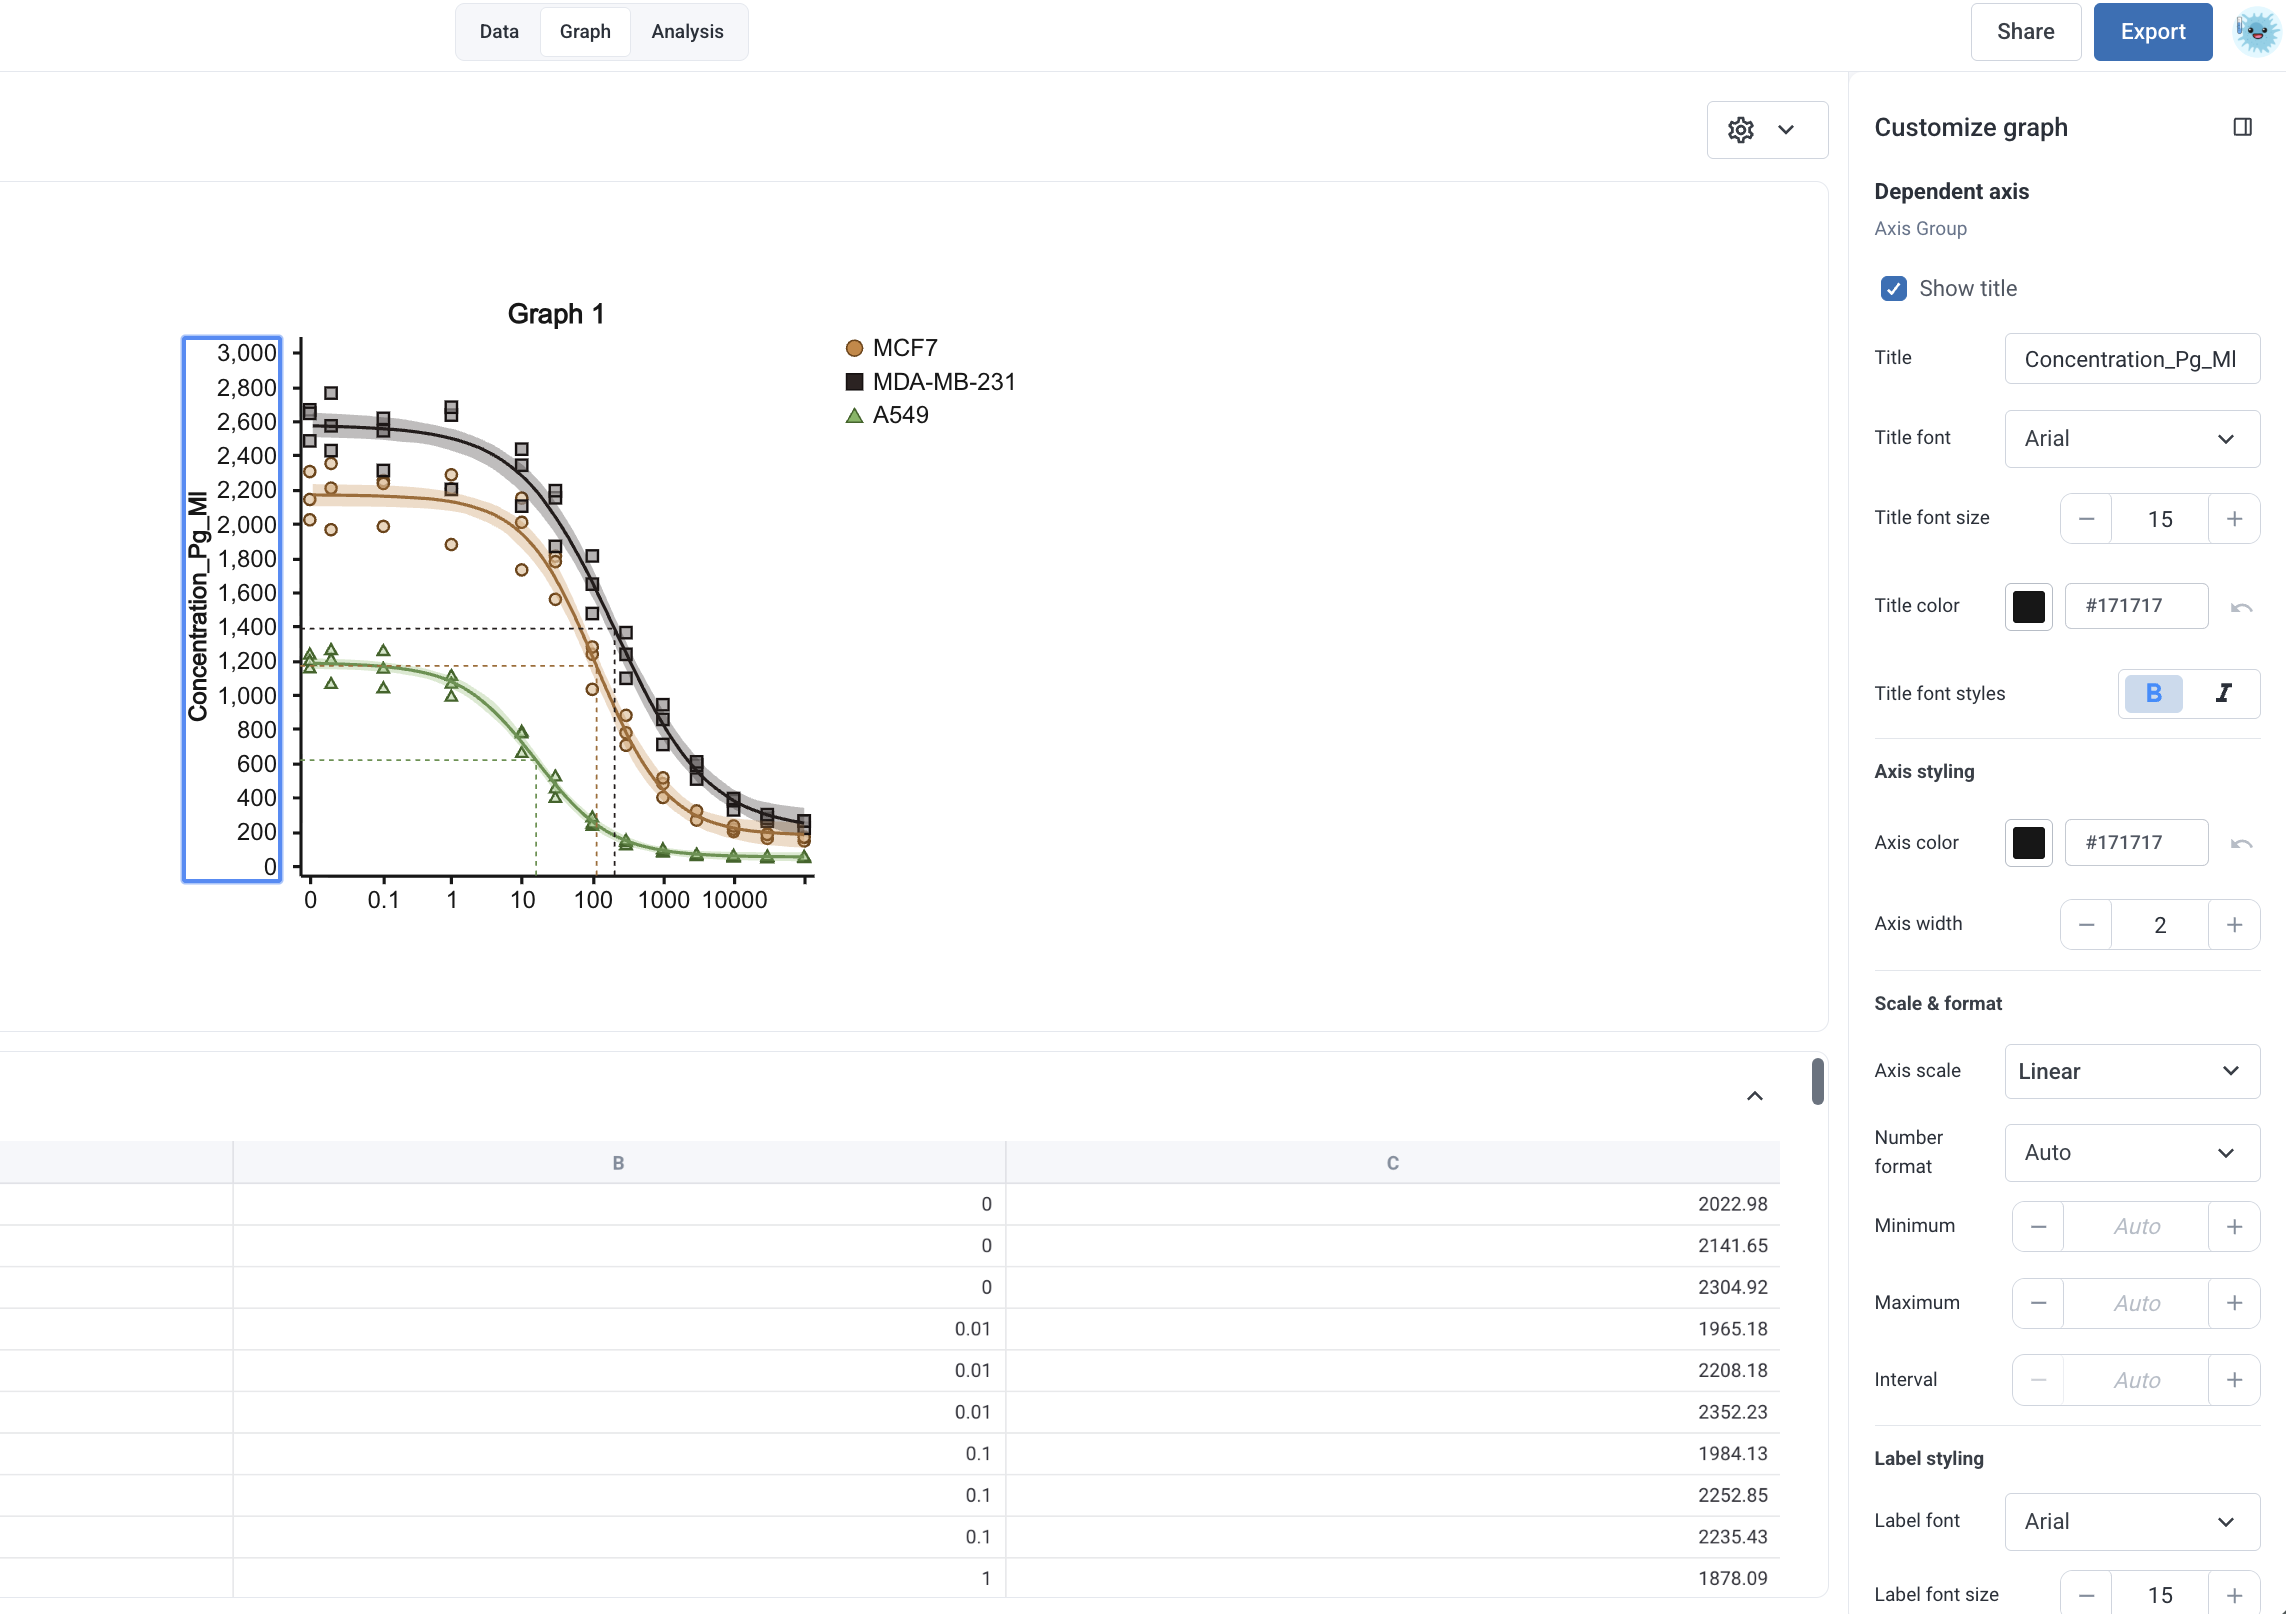Viewport: 2286px width, 1614px height.
Task: Reset the Title color to default
Action: (x=2241, y=607)
